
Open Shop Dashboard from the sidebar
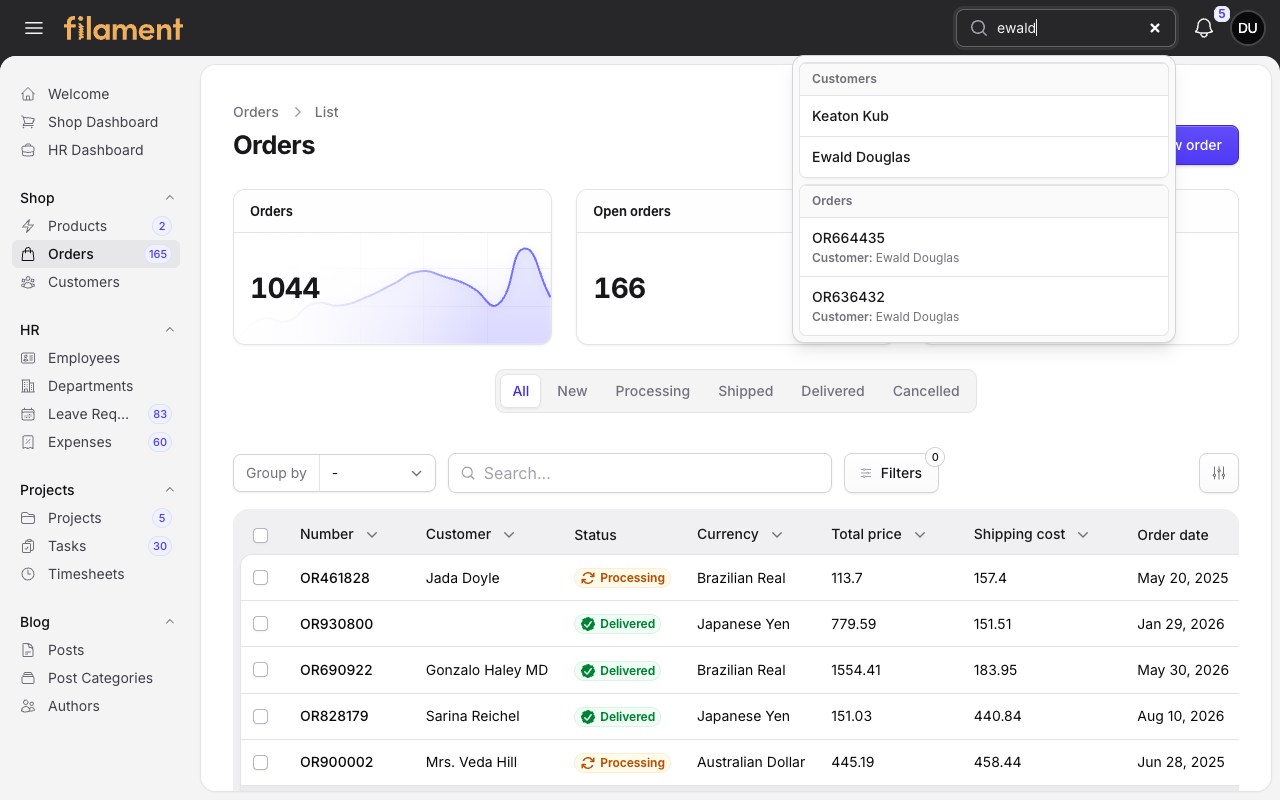point(96,122)
